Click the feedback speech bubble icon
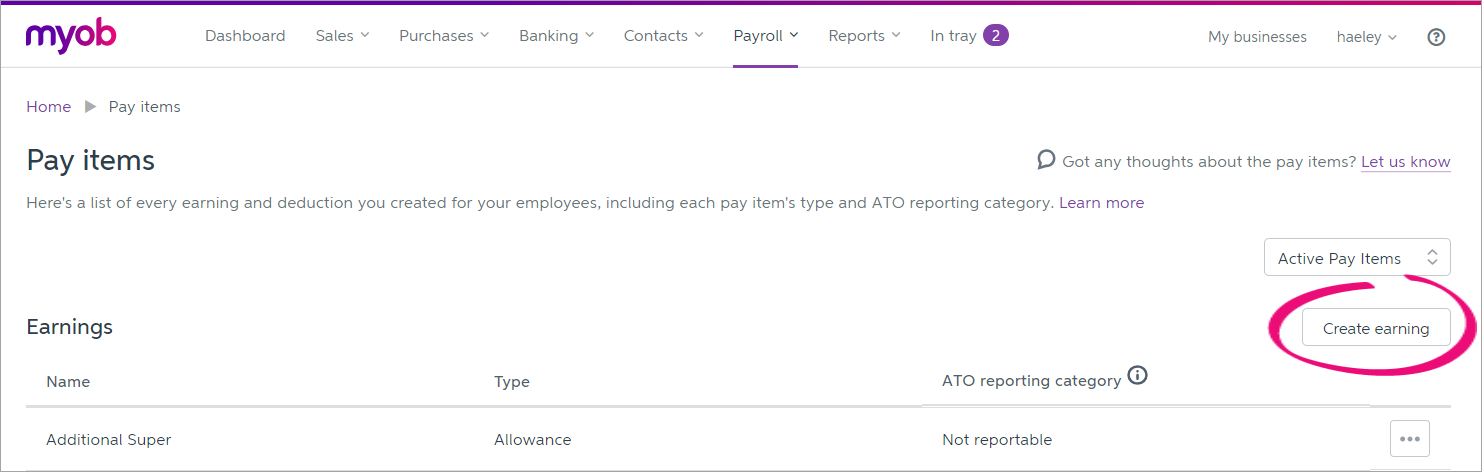Image resolution: width=1482 pixels, height=472 pixels. click(1046, 160)
